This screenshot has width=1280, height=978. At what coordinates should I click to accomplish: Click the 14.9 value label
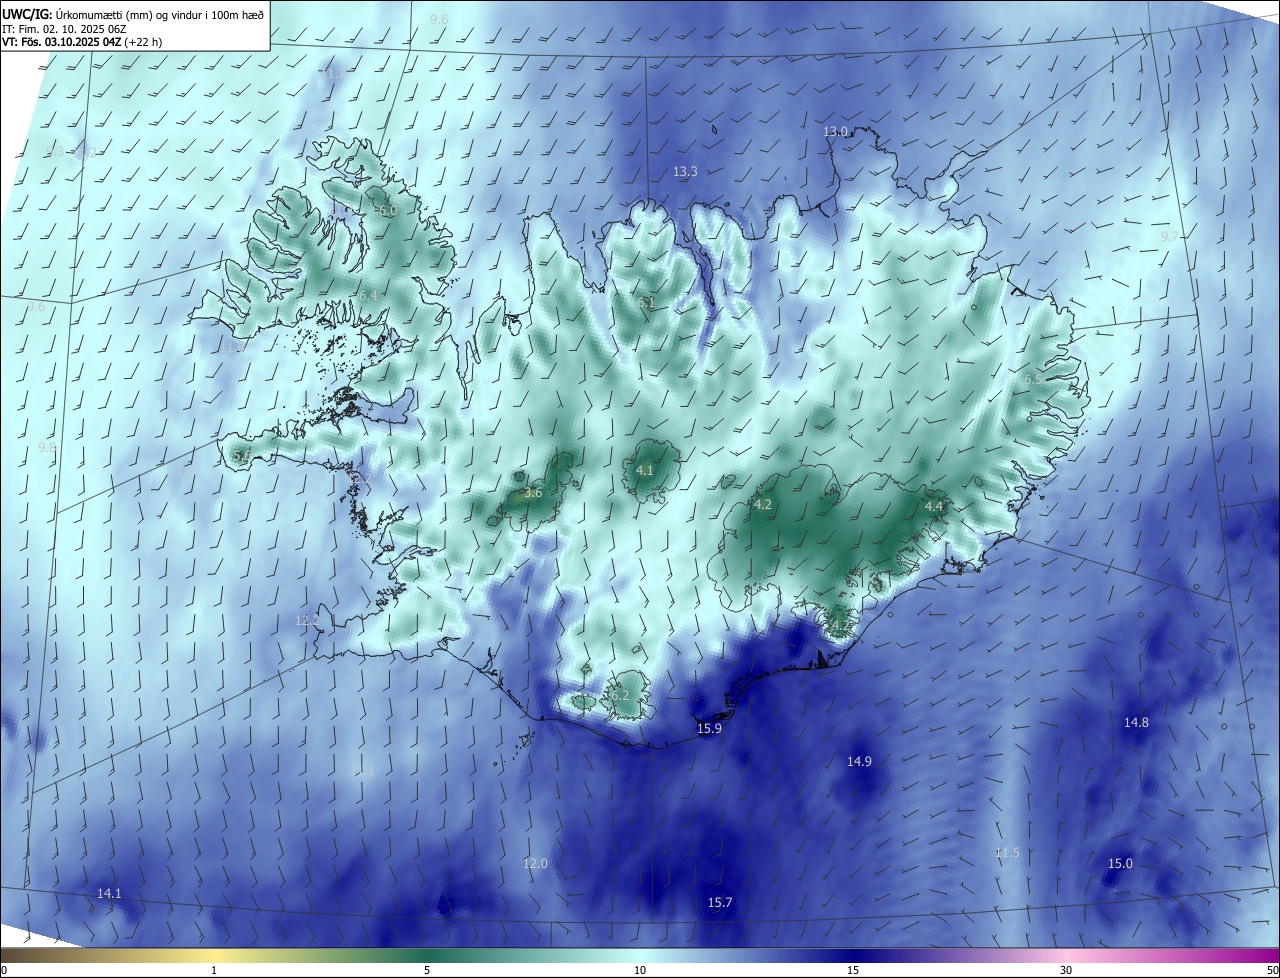pos(859,762)
